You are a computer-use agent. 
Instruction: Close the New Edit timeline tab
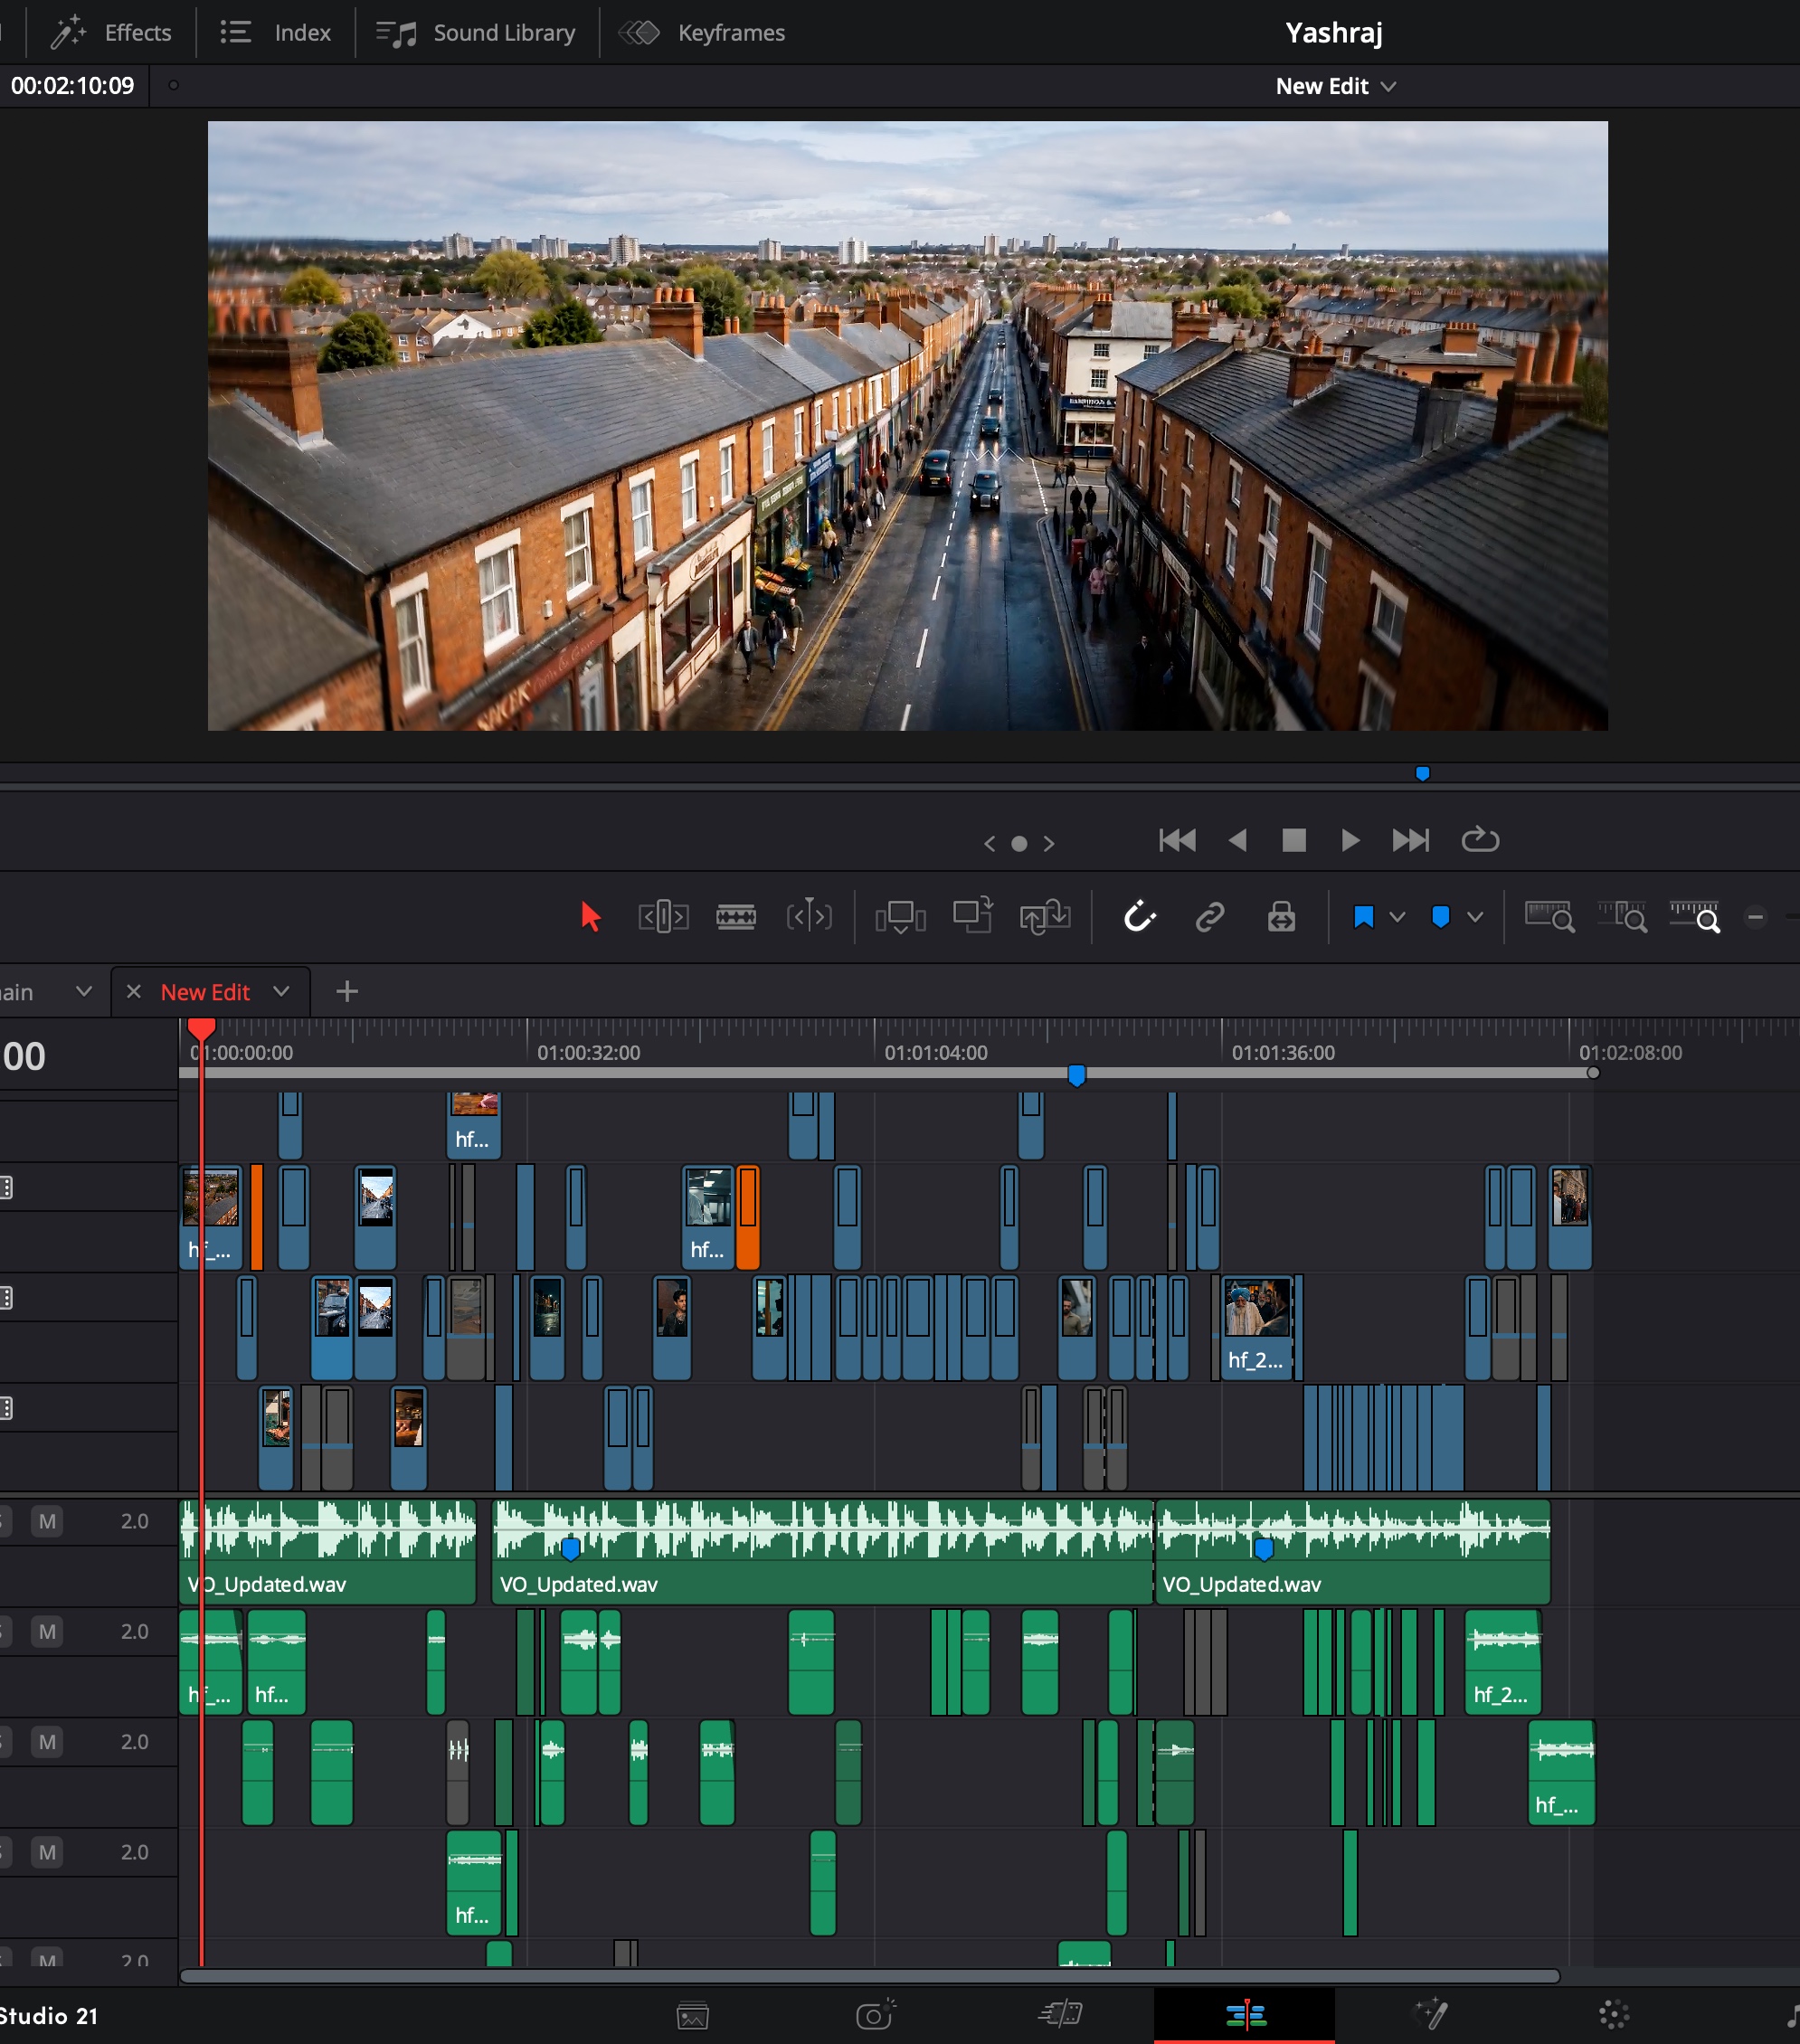(x=133, y=991)
